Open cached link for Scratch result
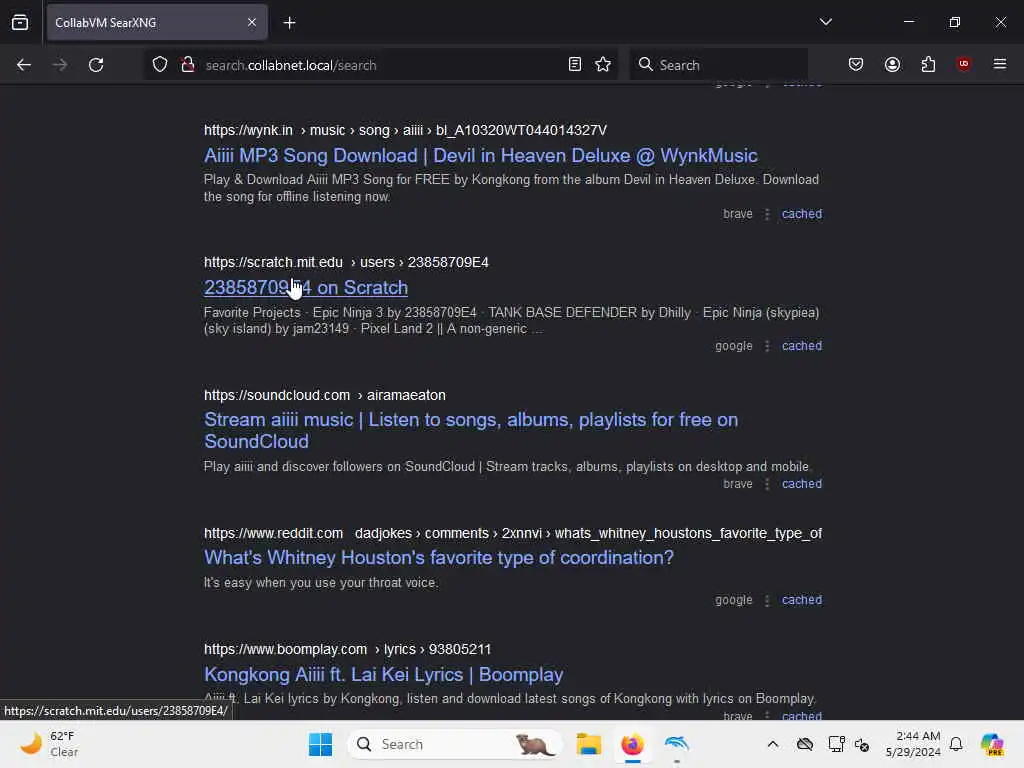The width and height of the screenshot is (1024, 768). click(802, 346)
